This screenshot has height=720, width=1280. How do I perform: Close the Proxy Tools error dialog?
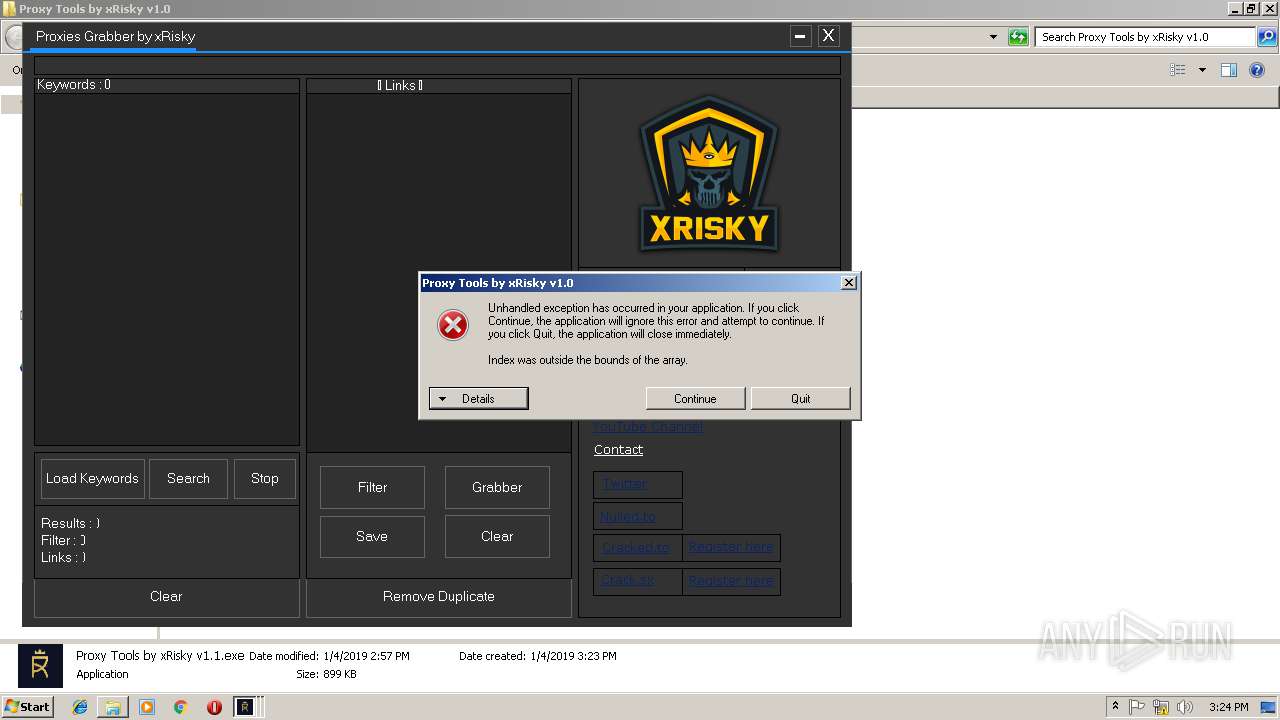[849, 283]
